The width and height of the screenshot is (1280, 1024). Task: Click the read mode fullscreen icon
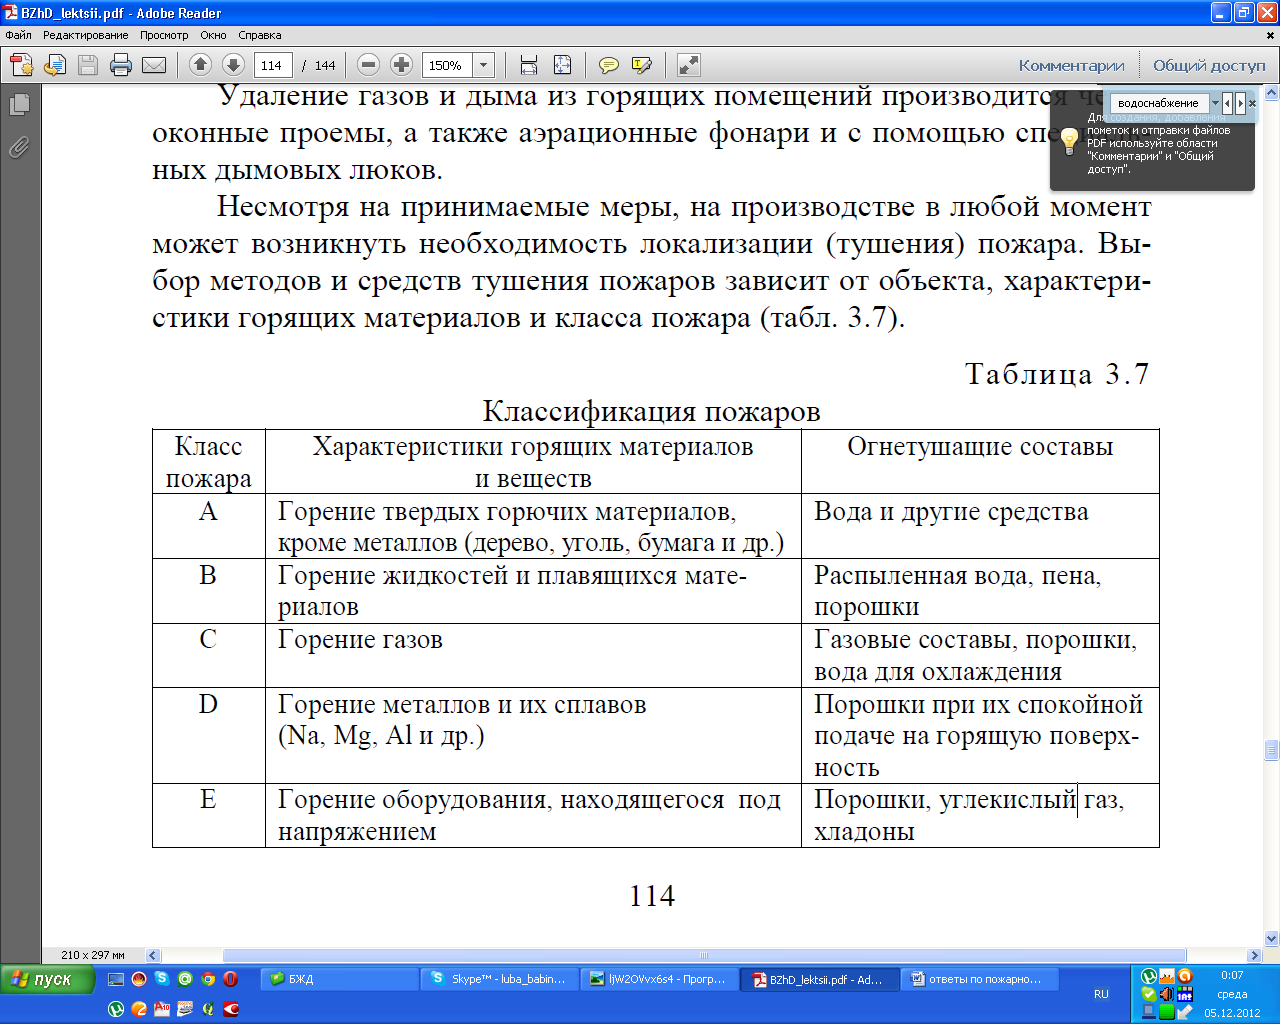(688, 65)
